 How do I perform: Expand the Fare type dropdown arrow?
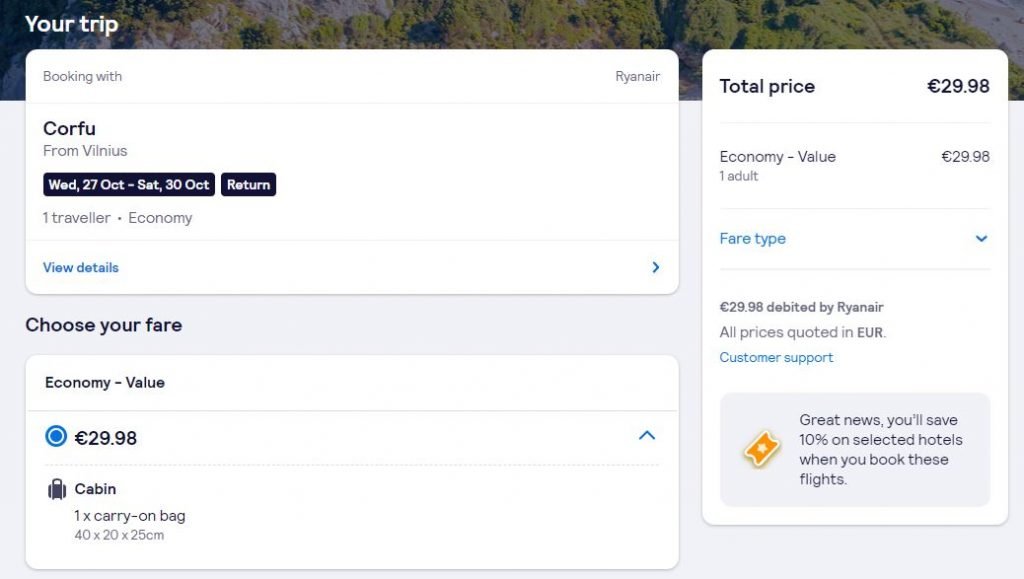[x=981, y=239]
